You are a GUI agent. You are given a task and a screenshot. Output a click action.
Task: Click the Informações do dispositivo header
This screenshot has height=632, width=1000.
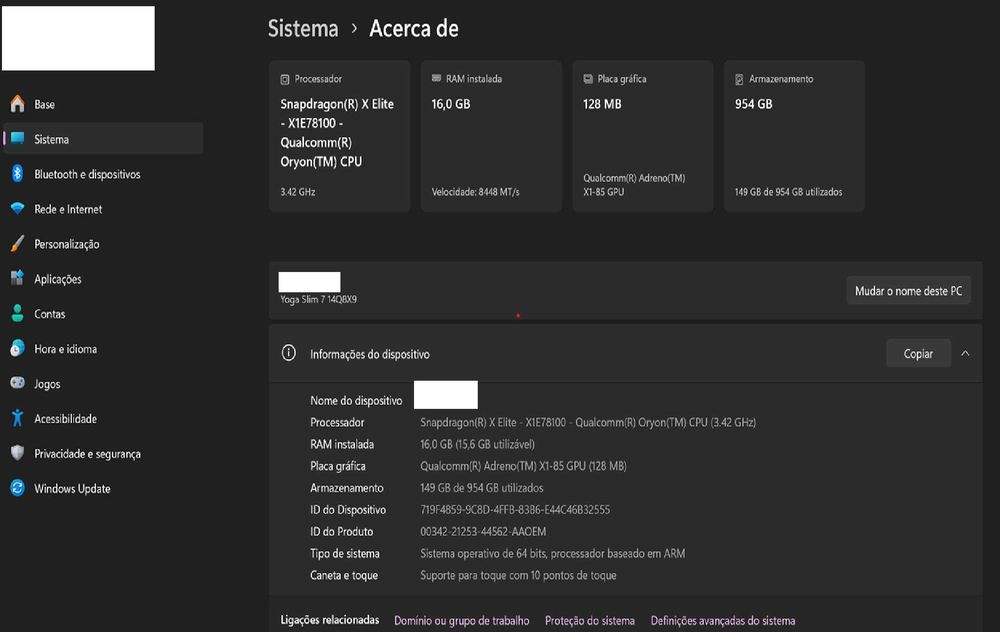(625, 353)
